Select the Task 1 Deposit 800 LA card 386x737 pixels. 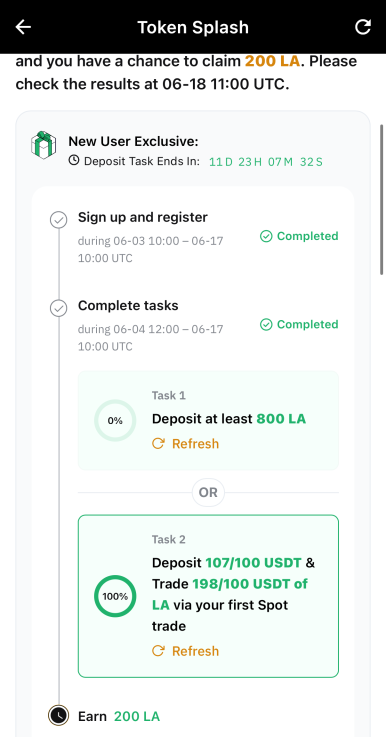(208, 420)
